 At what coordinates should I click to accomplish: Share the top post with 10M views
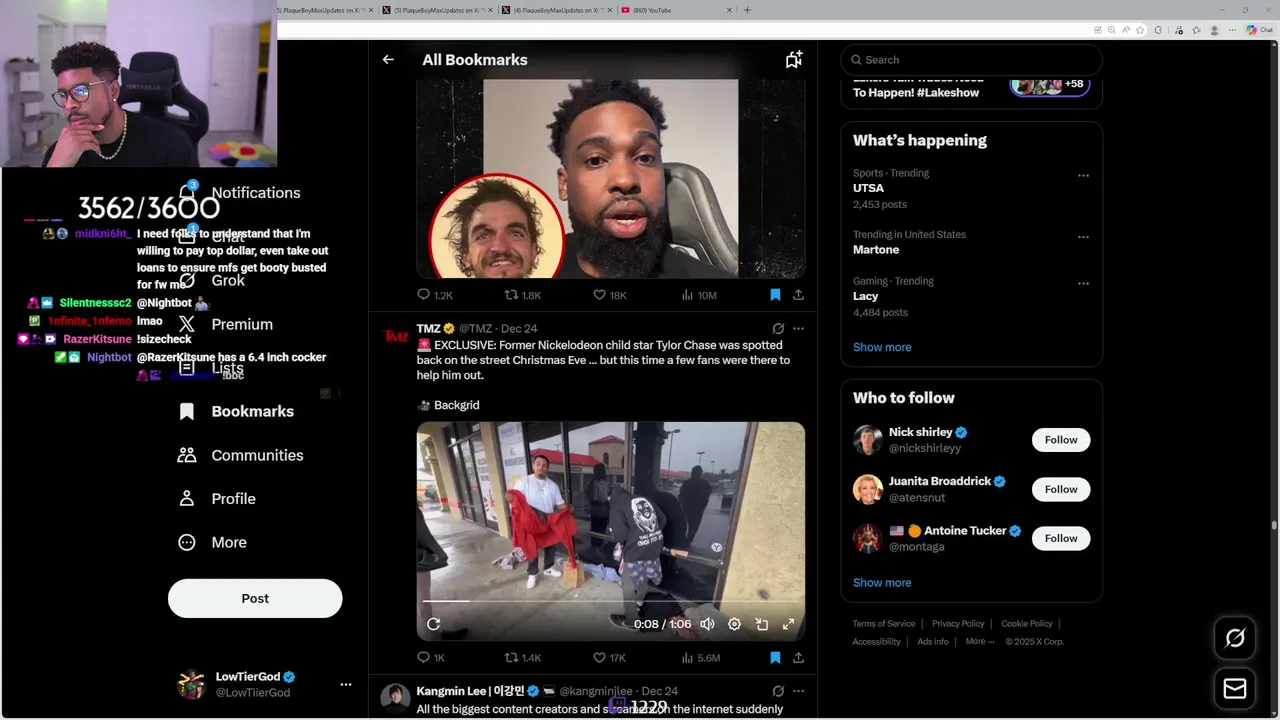[x=798, y=295]
